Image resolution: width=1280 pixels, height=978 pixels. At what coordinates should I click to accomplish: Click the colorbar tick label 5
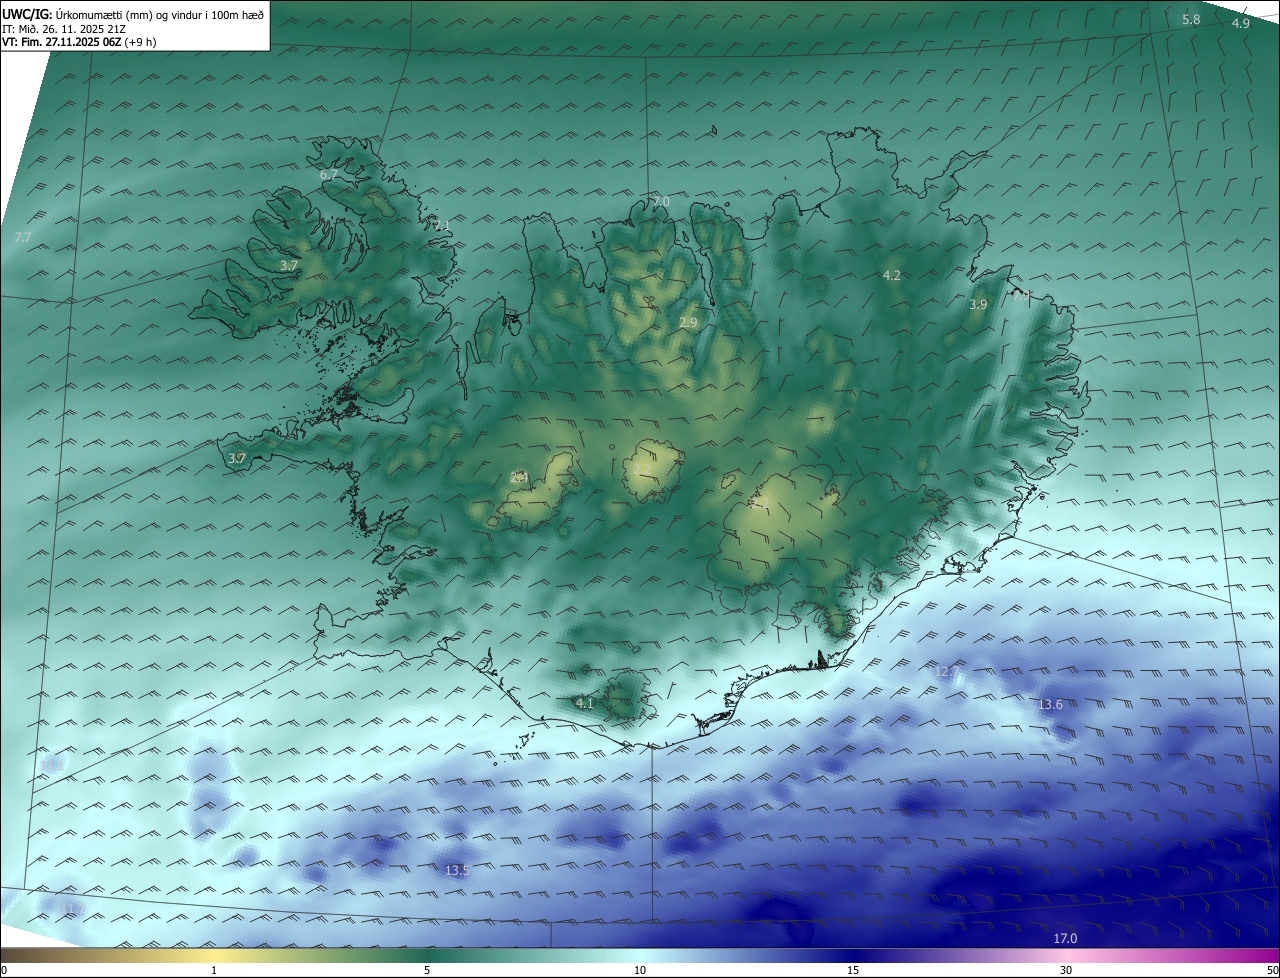tap(427, 970)
